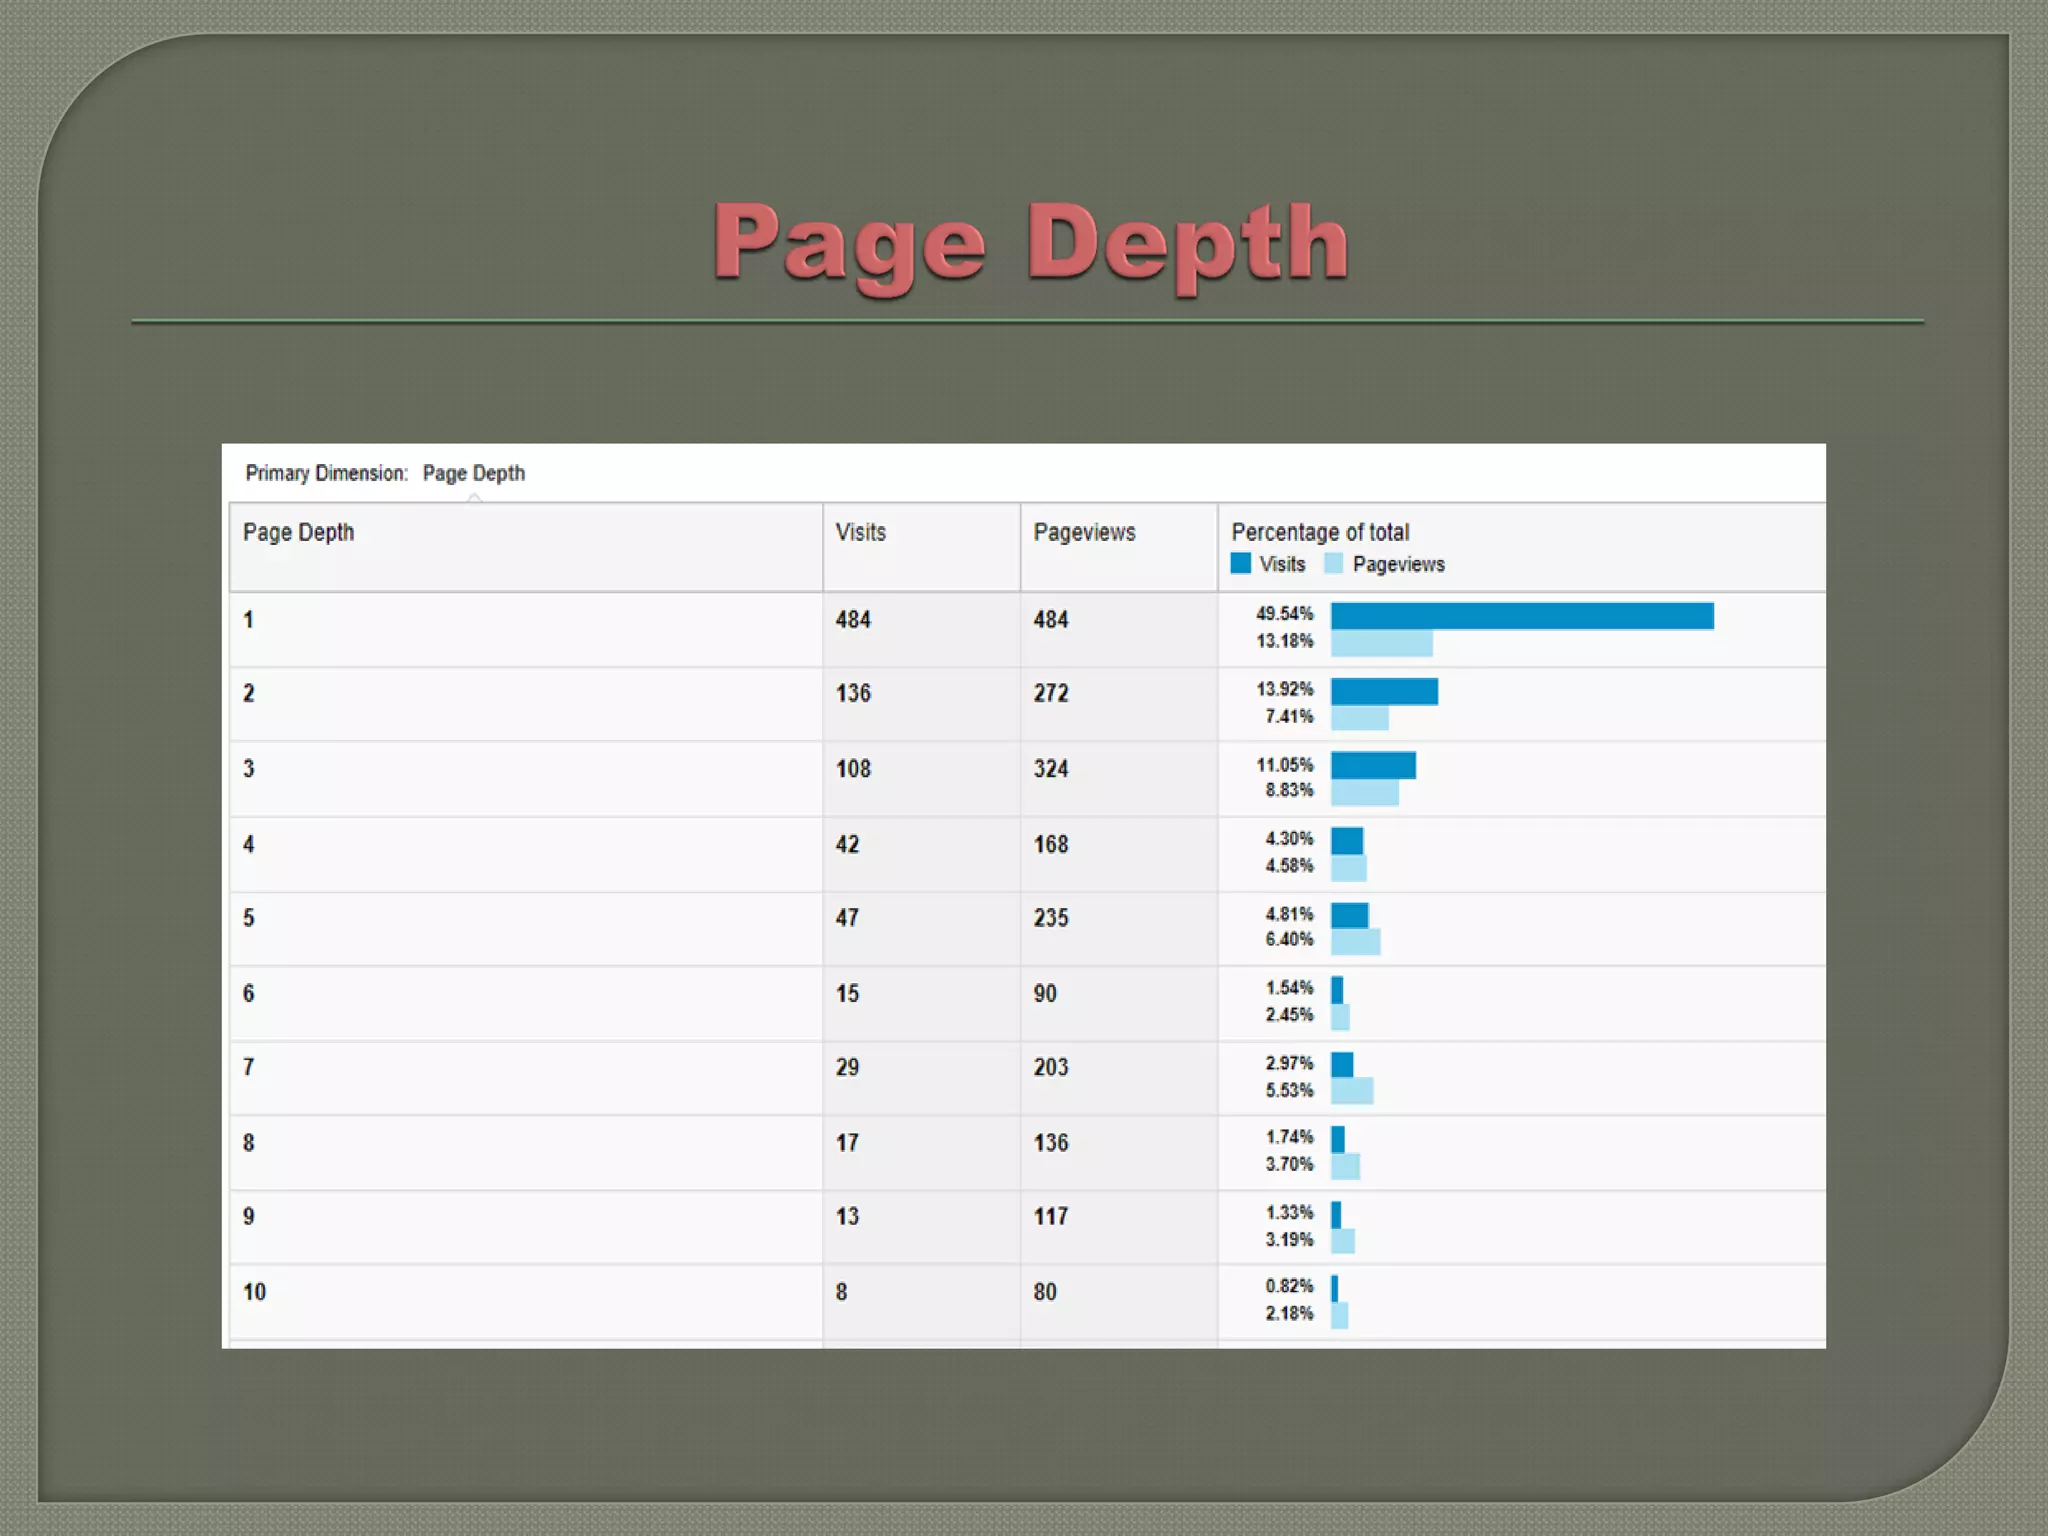Click the light blue Pageviews legend swatch
The height and width of the screenshot is (1536, 2048).
[1333, 563]
